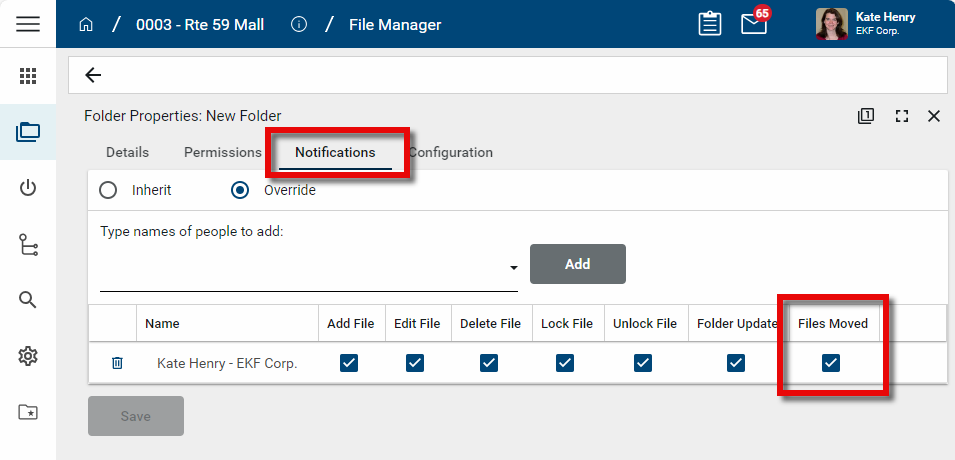The width and height of the screenshot is (955, 460).
Task: Expand the people names dropdown arrow
Action: [513, 268]
